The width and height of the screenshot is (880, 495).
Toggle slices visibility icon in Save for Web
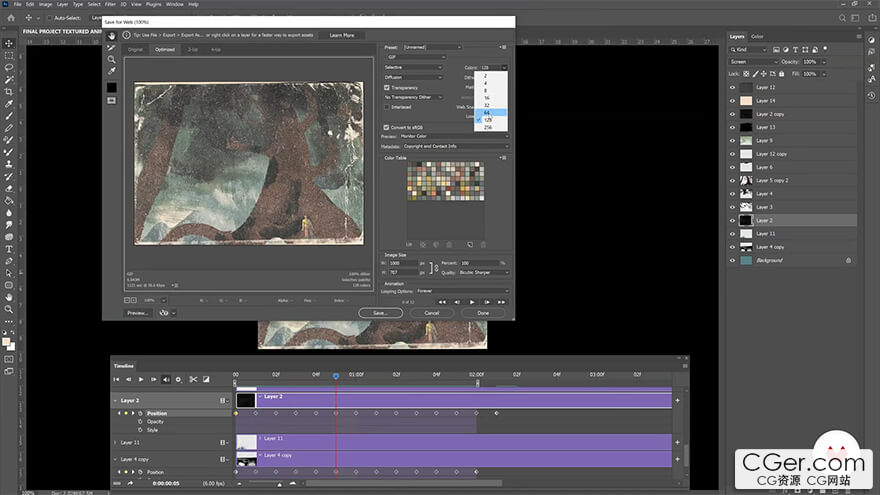pos(112,100)
